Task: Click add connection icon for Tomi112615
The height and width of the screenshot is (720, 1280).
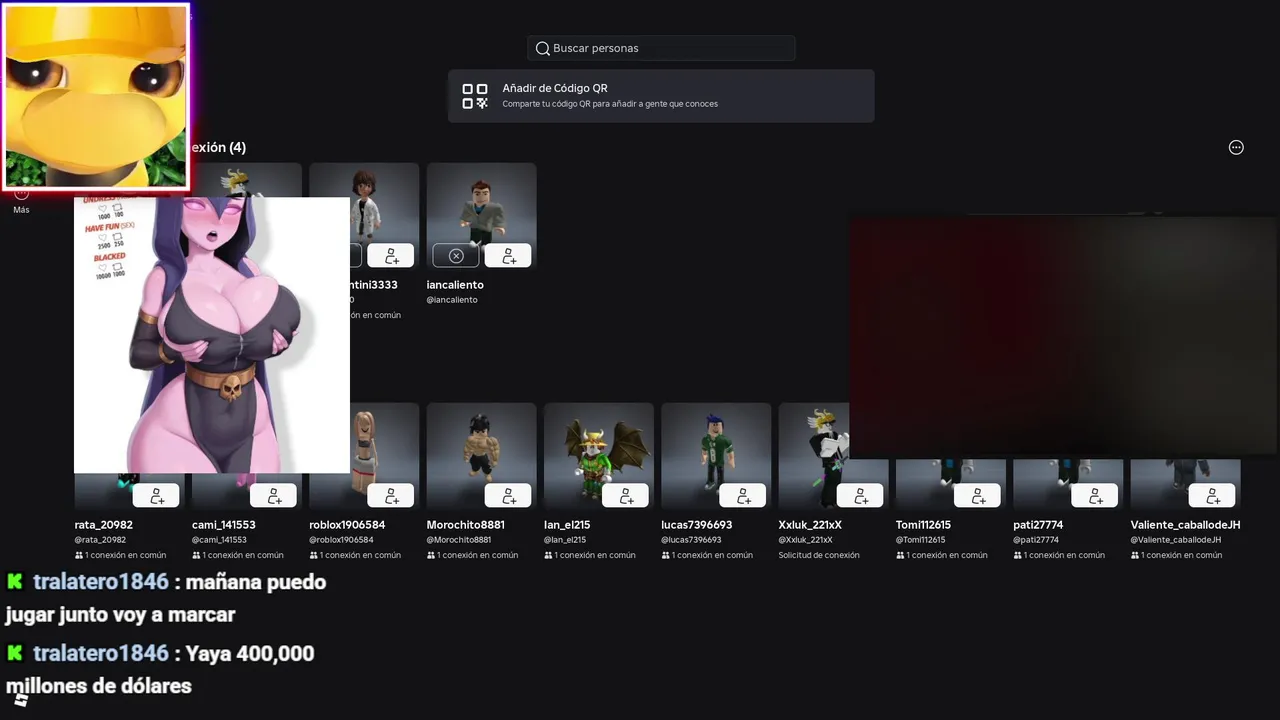Action: [977, 496]
